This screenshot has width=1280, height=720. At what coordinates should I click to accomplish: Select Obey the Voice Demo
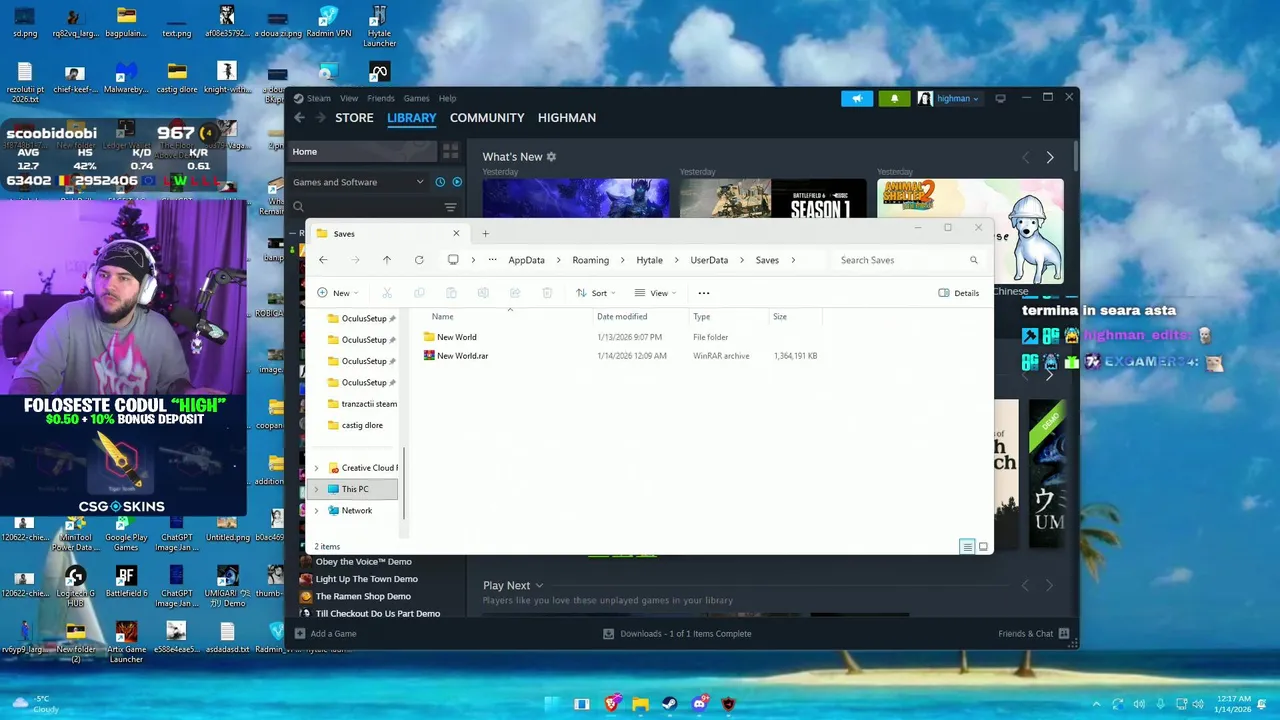tap(363, 561)
